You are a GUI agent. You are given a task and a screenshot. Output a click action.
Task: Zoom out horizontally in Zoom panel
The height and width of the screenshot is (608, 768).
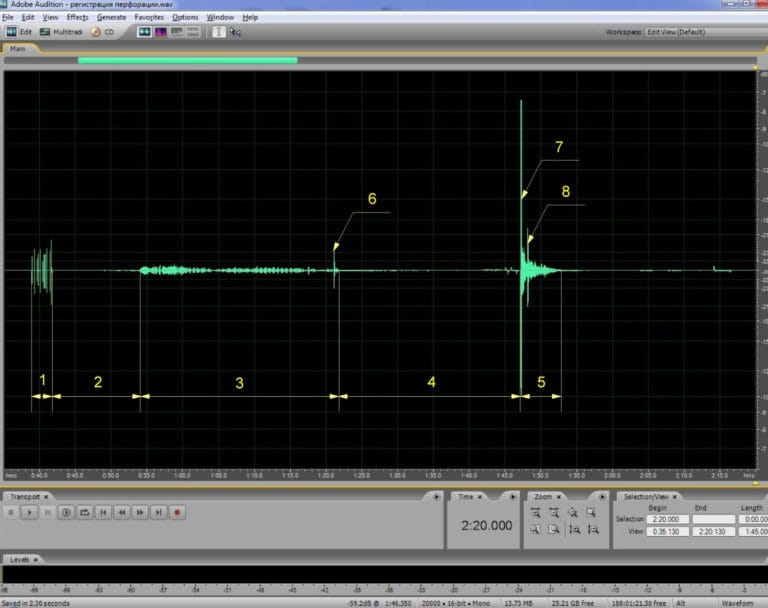point(554,512)
